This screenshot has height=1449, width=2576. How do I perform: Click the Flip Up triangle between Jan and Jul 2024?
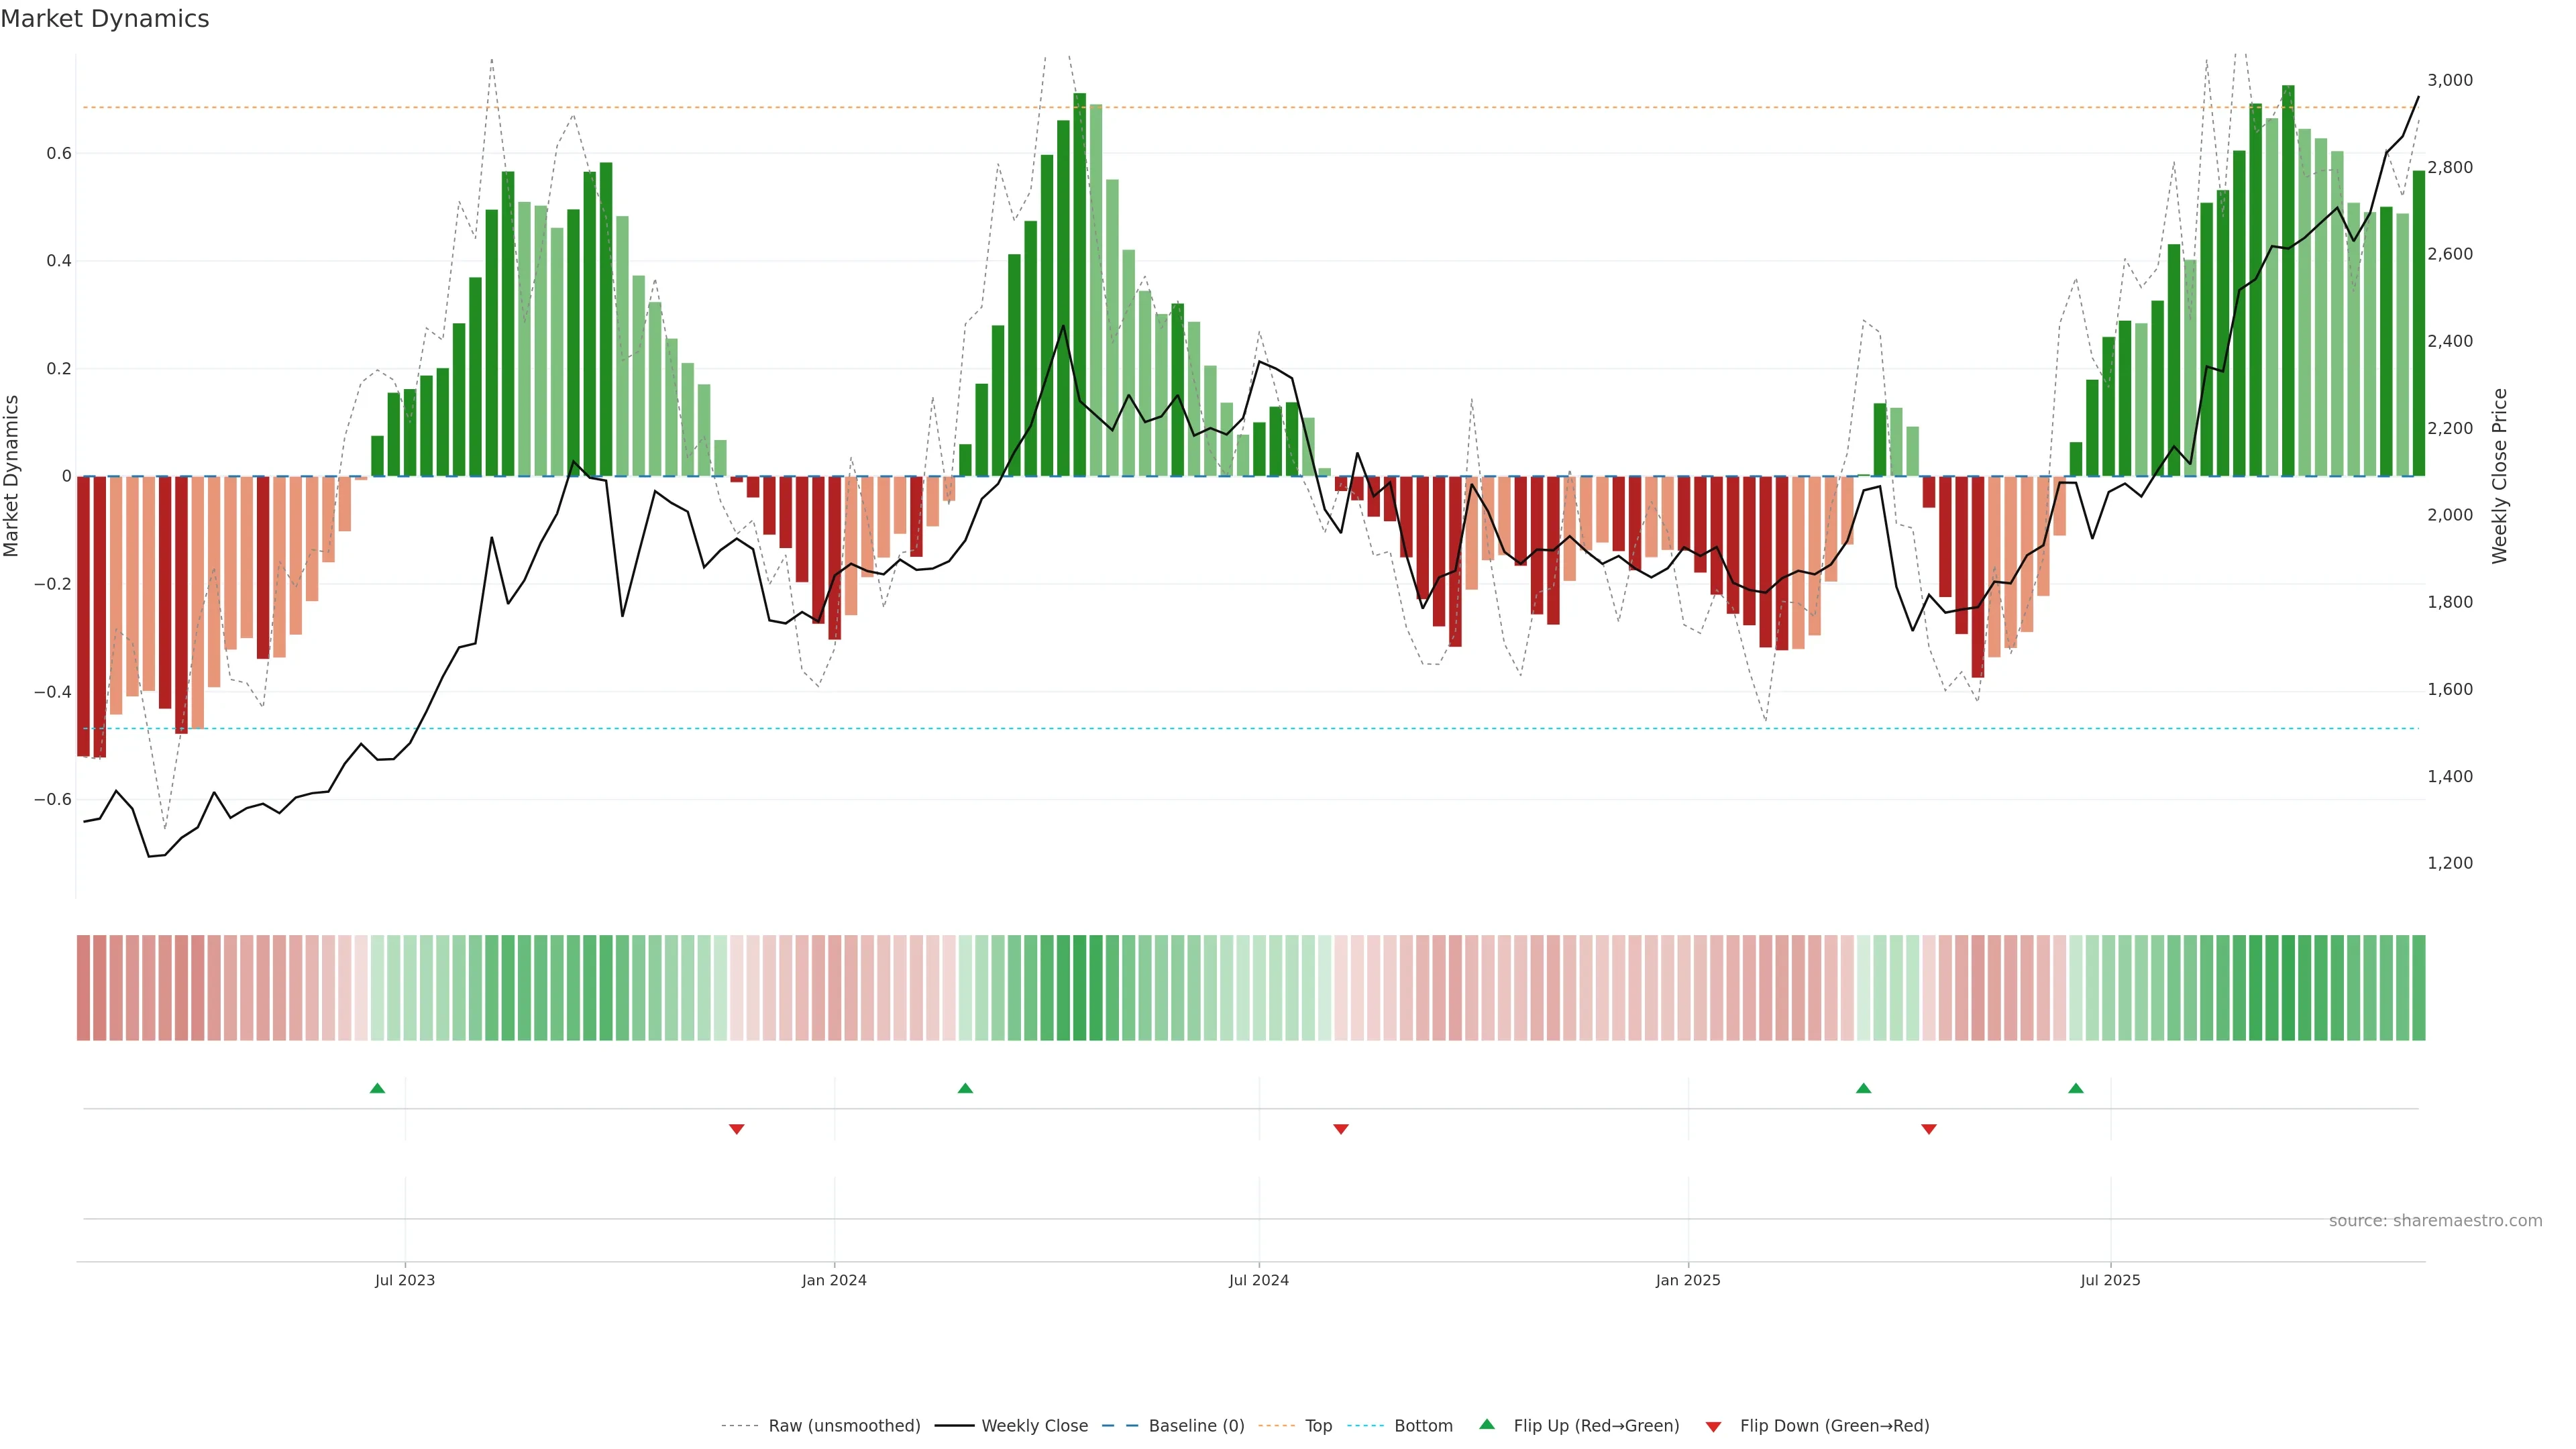965,1088
